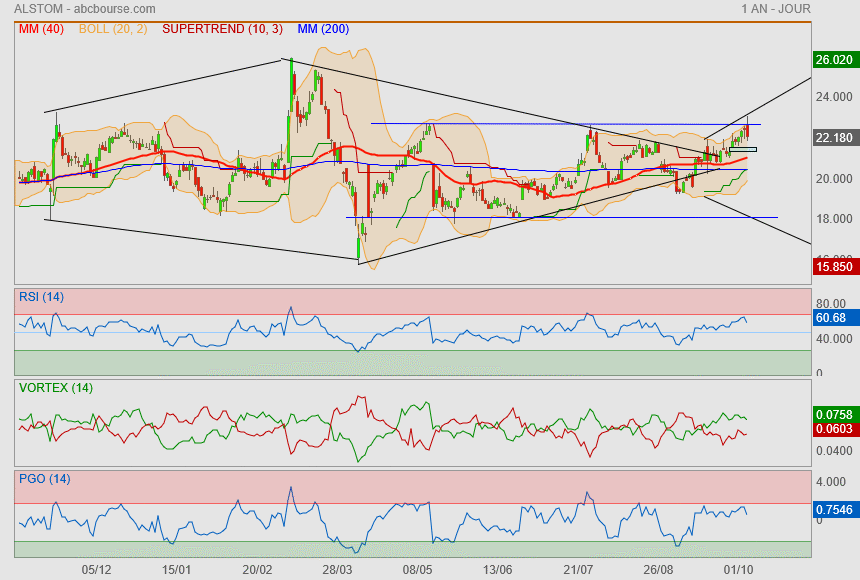Click the 21/07 date on the time axis

point(578,568)
